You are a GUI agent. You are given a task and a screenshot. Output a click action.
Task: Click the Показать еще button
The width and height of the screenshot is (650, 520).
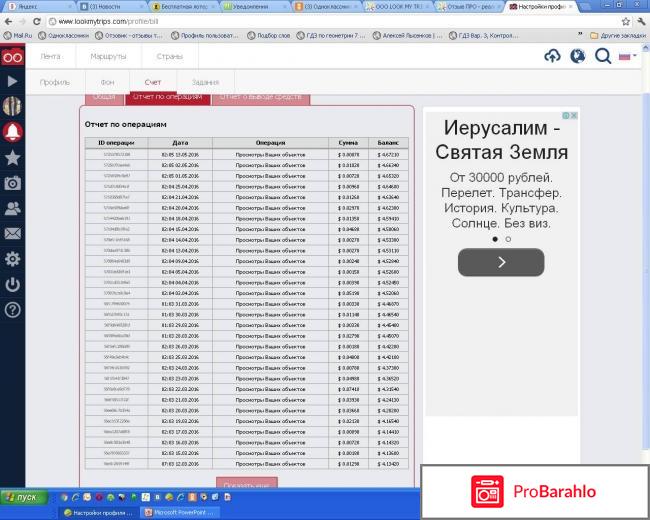(x=247, y=483)
